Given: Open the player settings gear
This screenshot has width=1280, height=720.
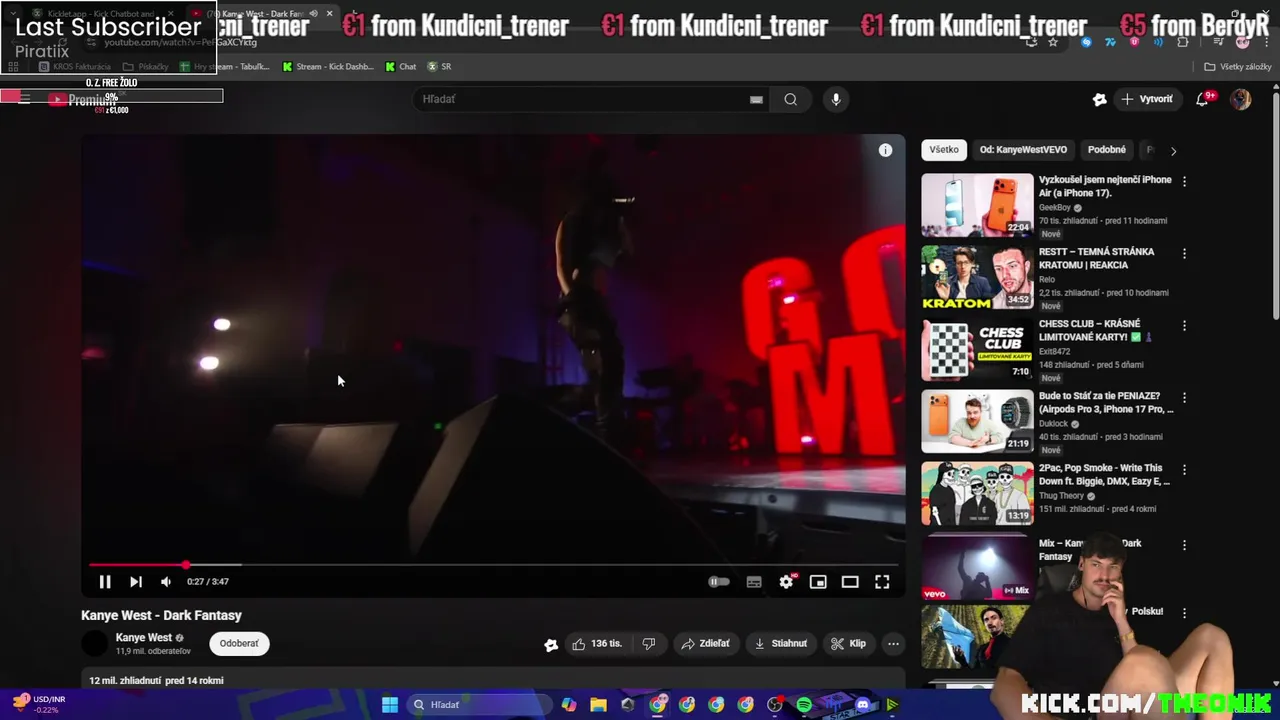Looking at the screenshot, I should pos(787,582).
